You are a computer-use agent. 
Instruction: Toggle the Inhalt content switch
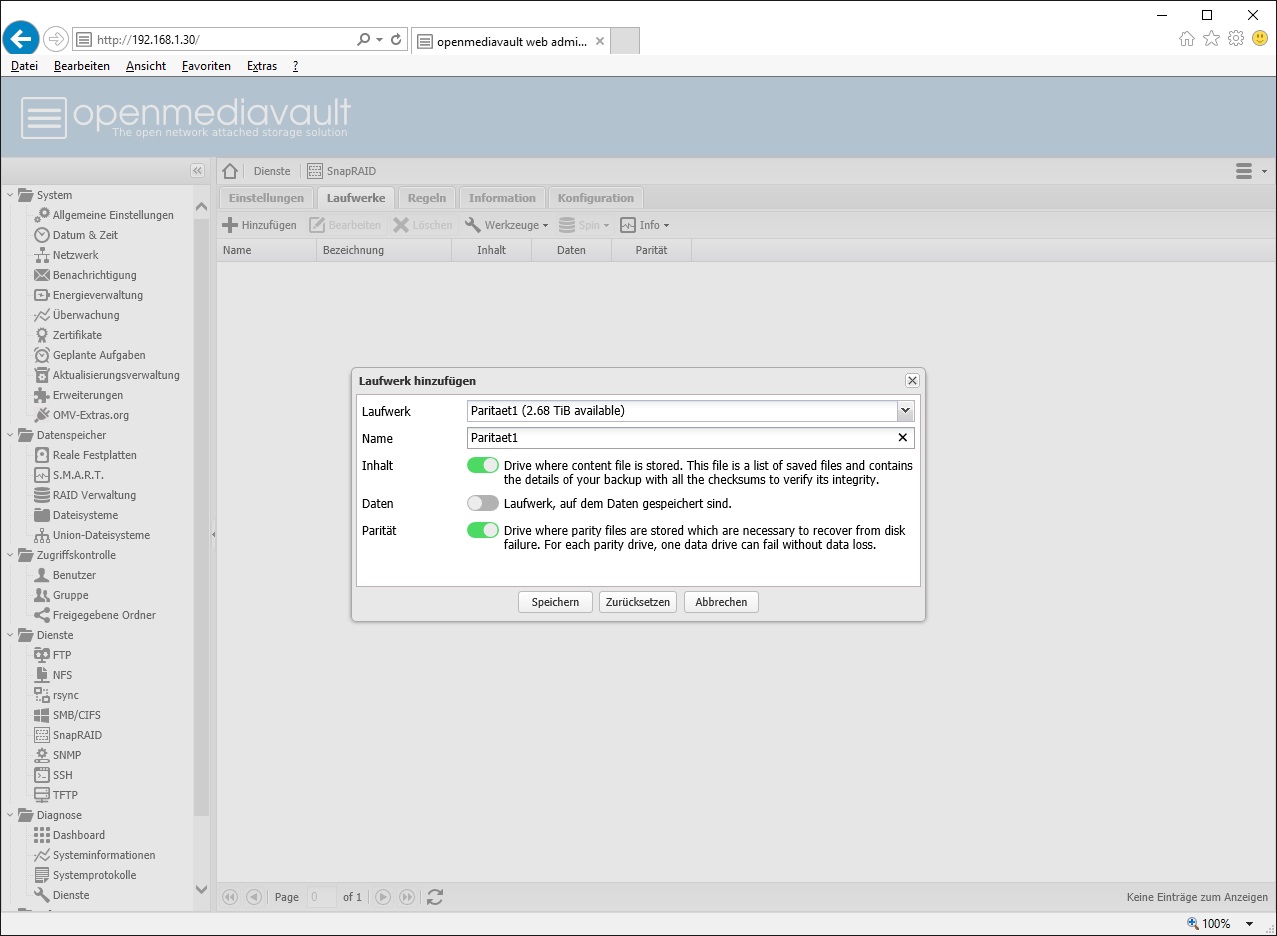click(x=483, y=465)
